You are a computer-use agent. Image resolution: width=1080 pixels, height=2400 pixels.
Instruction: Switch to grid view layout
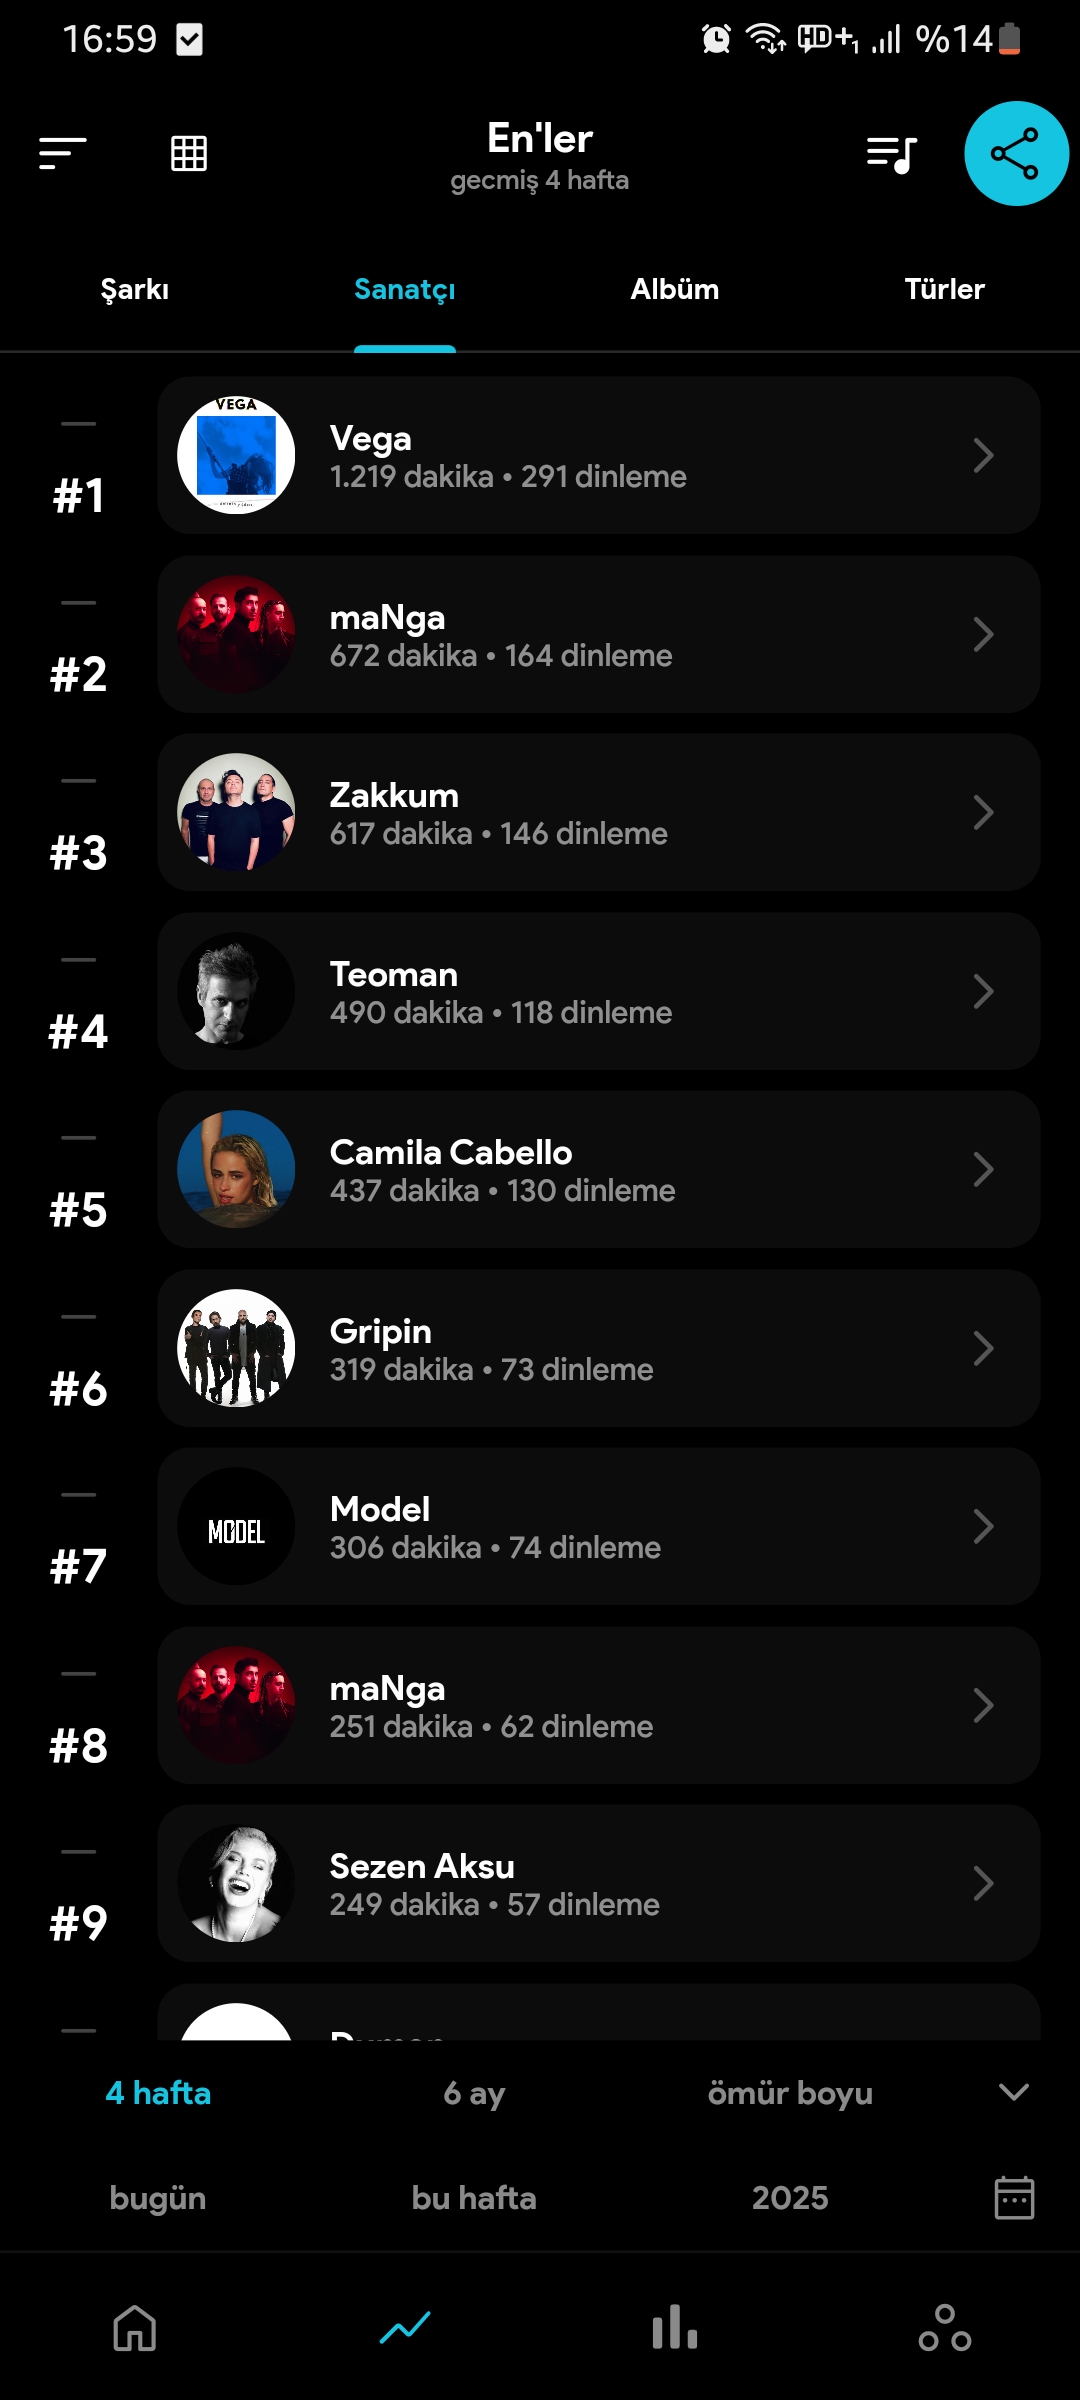189,154
